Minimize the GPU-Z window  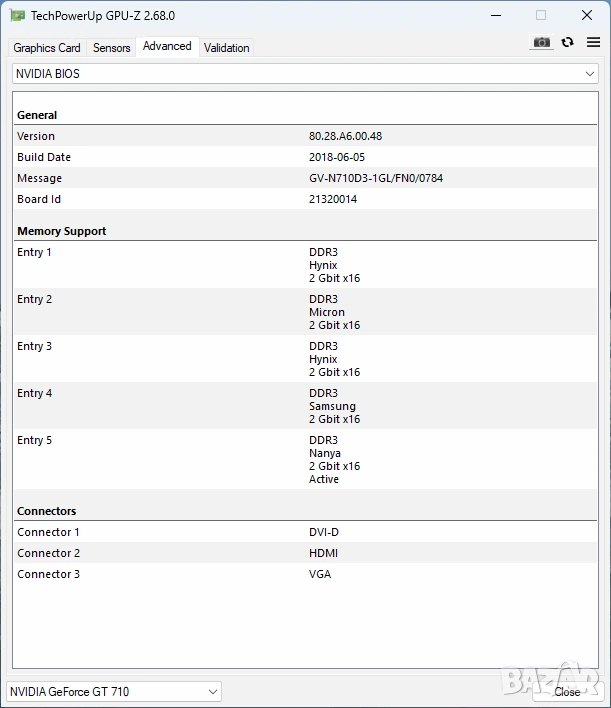tap(494, 15)
